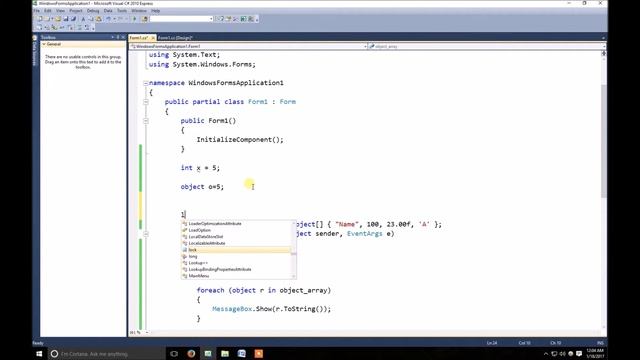
Task: Open the Toolbox window position dropdown
Action: (113, 37)
